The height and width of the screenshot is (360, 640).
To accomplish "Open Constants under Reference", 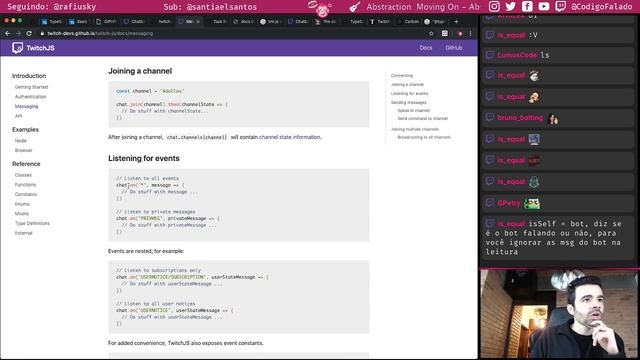I will (x=26, y=194).
